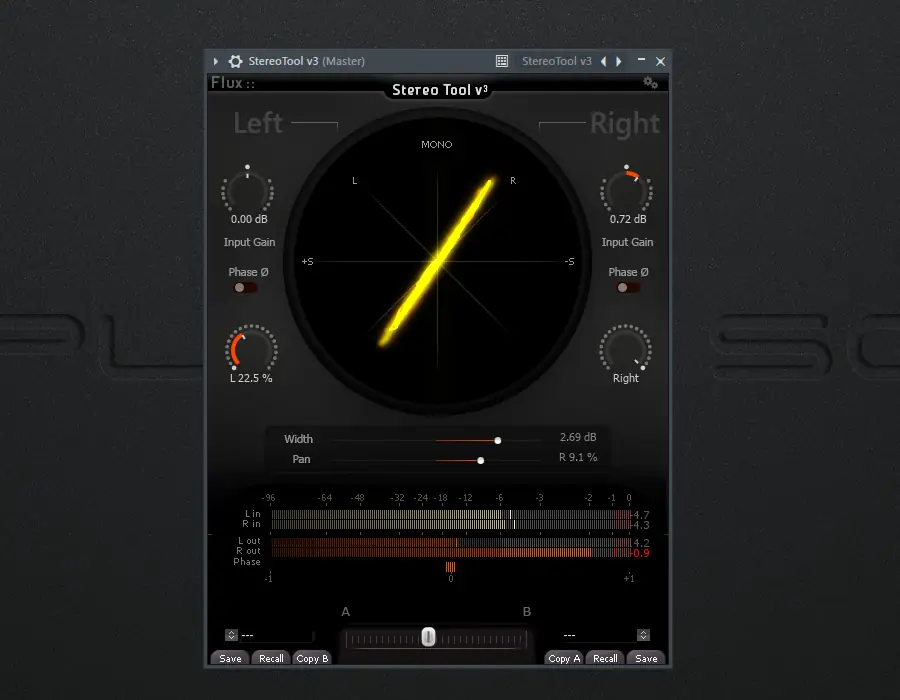Click the Right pan knob
The height and width of the screenshot is (700, 900).
626,348
